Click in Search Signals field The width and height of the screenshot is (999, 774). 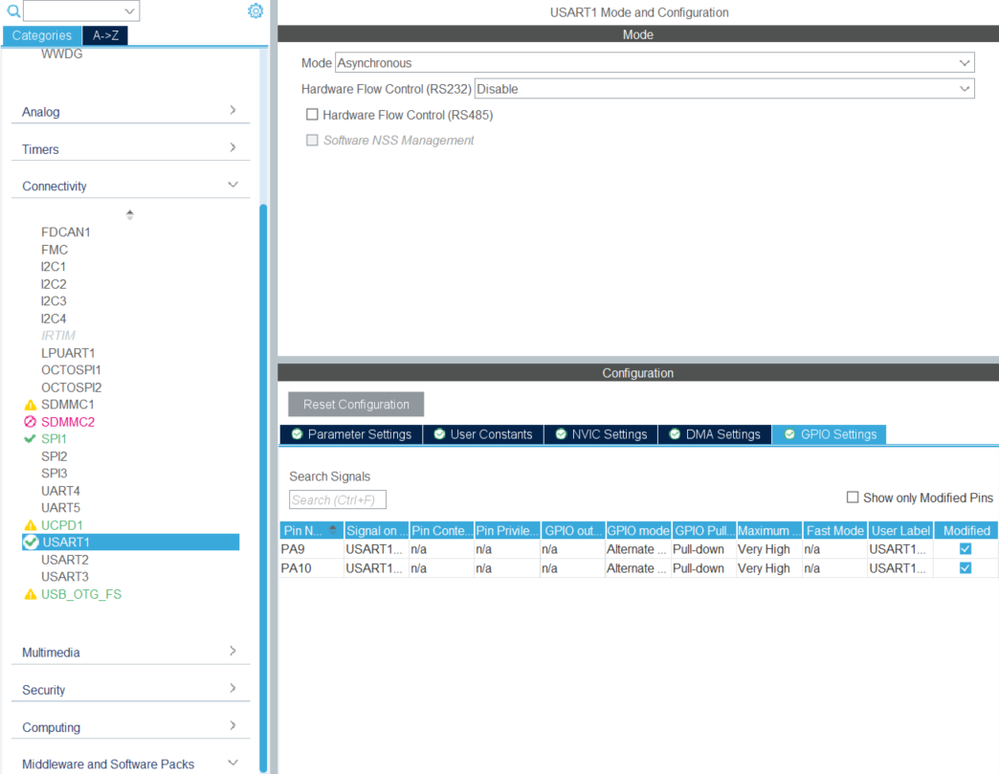338,500
